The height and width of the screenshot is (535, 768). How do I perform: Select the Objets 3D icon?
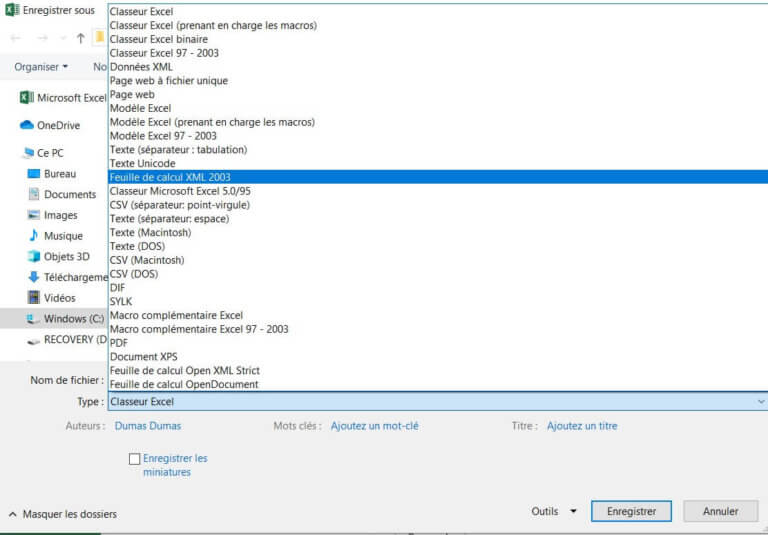[34, 257]
